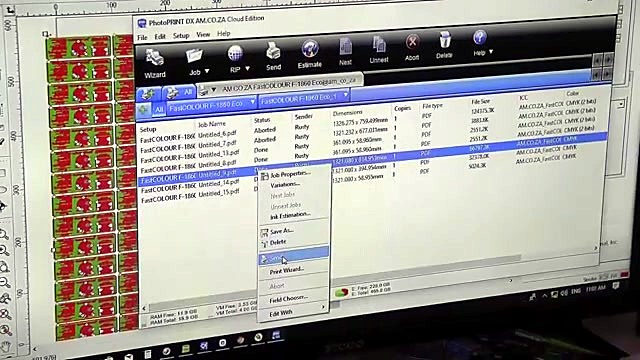Sort by the Dimensions column header
Image resolution: width=640 pixels, height=360 pixels.
coord(347,112)
